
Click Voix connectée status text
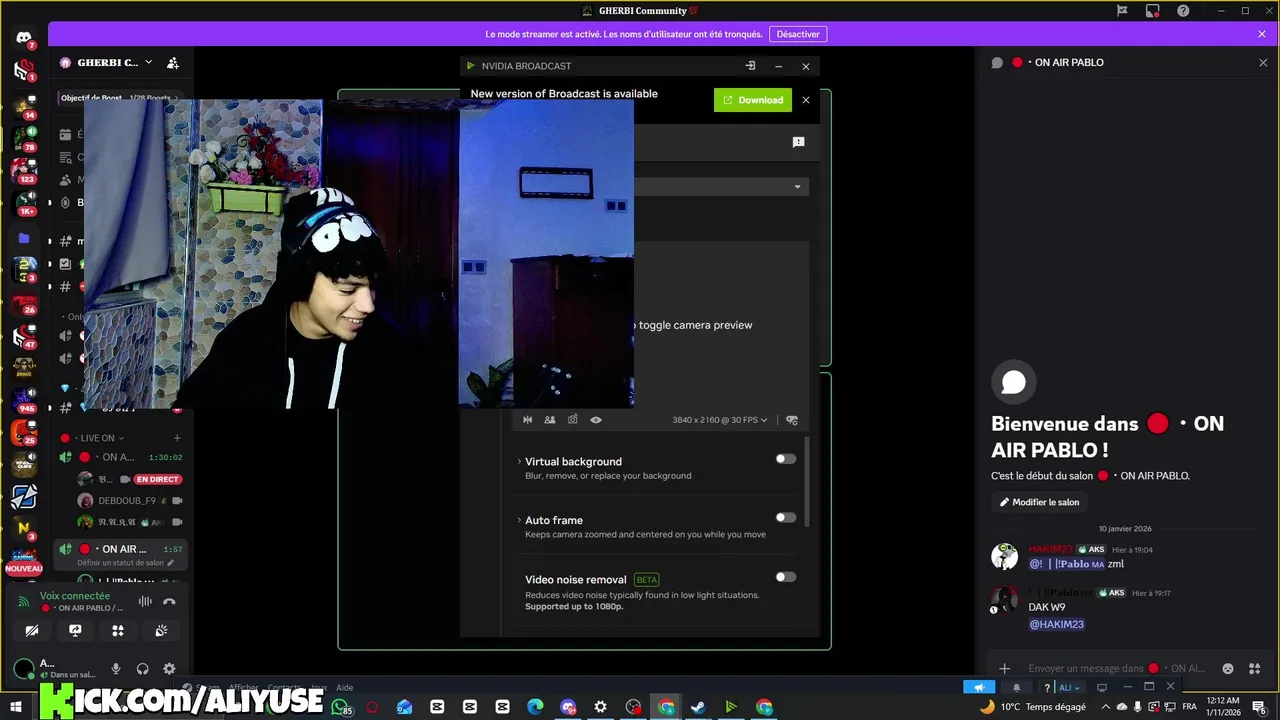[75, 596]
